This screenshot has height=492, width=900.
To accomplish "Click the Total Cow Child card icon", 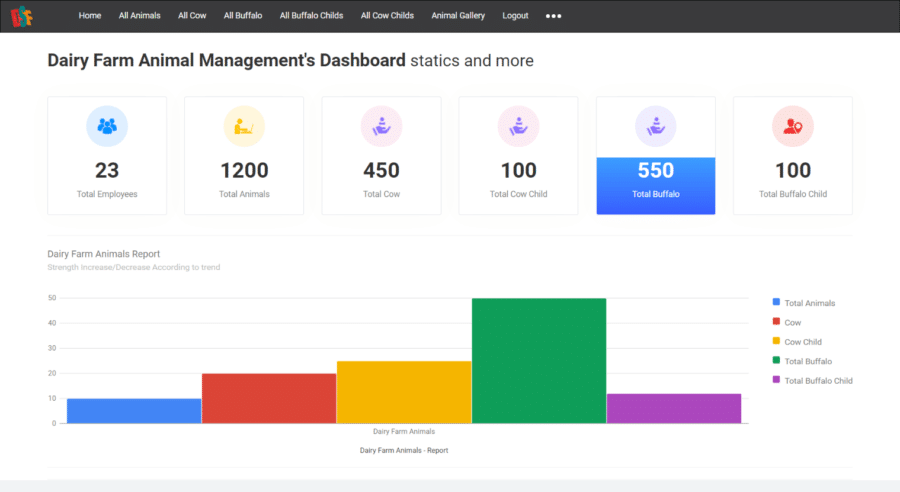I will (518, 126).
